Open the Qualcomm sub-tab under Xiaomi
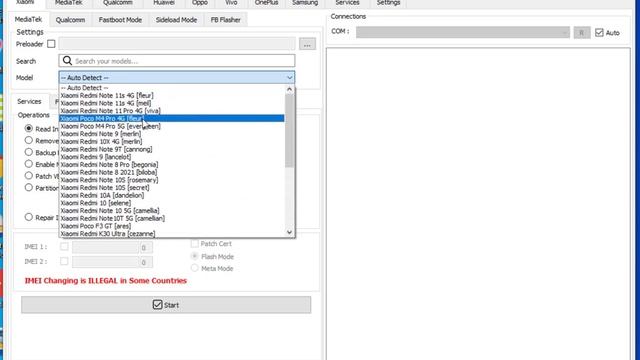The image size is (640, 360). pyautogui.click(x=70, y=20)
